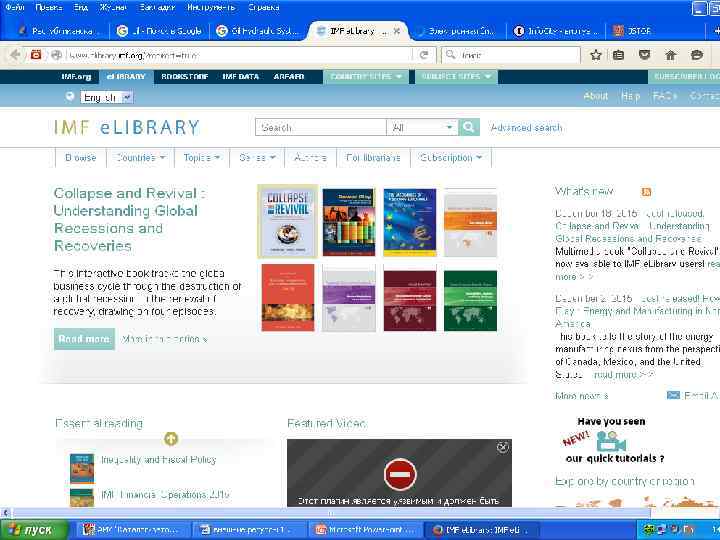The height and width of the screenshot is (540, 720).
Task: Click the blocked plugin icon in Featured Video
Action: coord(400,474)
